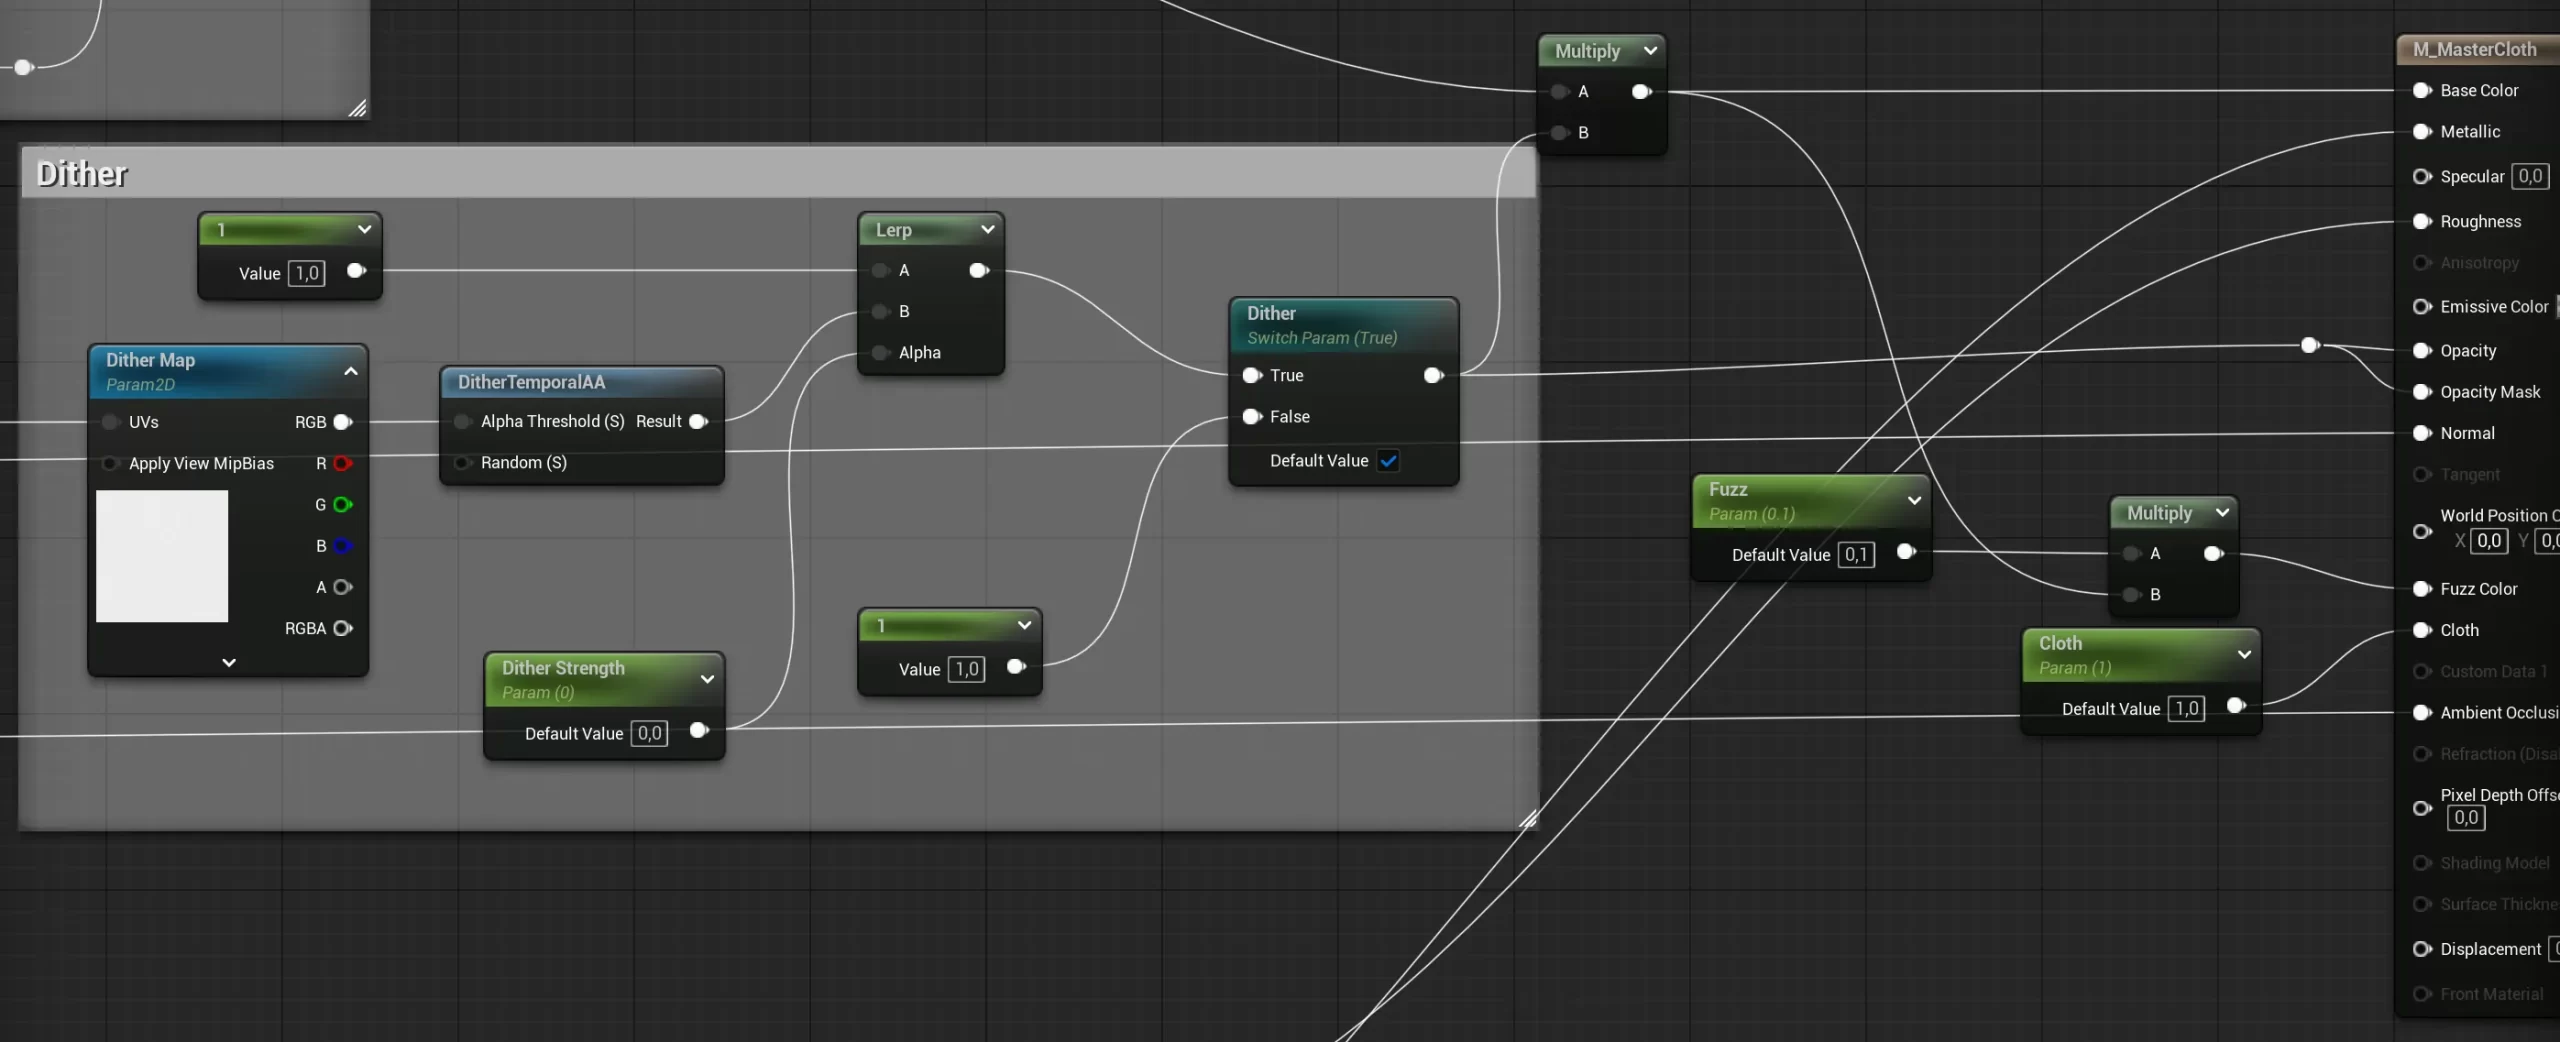Click the Dither switch False input pin
Image resolution: width=2560 pixels, height=1042 pixels.
1252,416
